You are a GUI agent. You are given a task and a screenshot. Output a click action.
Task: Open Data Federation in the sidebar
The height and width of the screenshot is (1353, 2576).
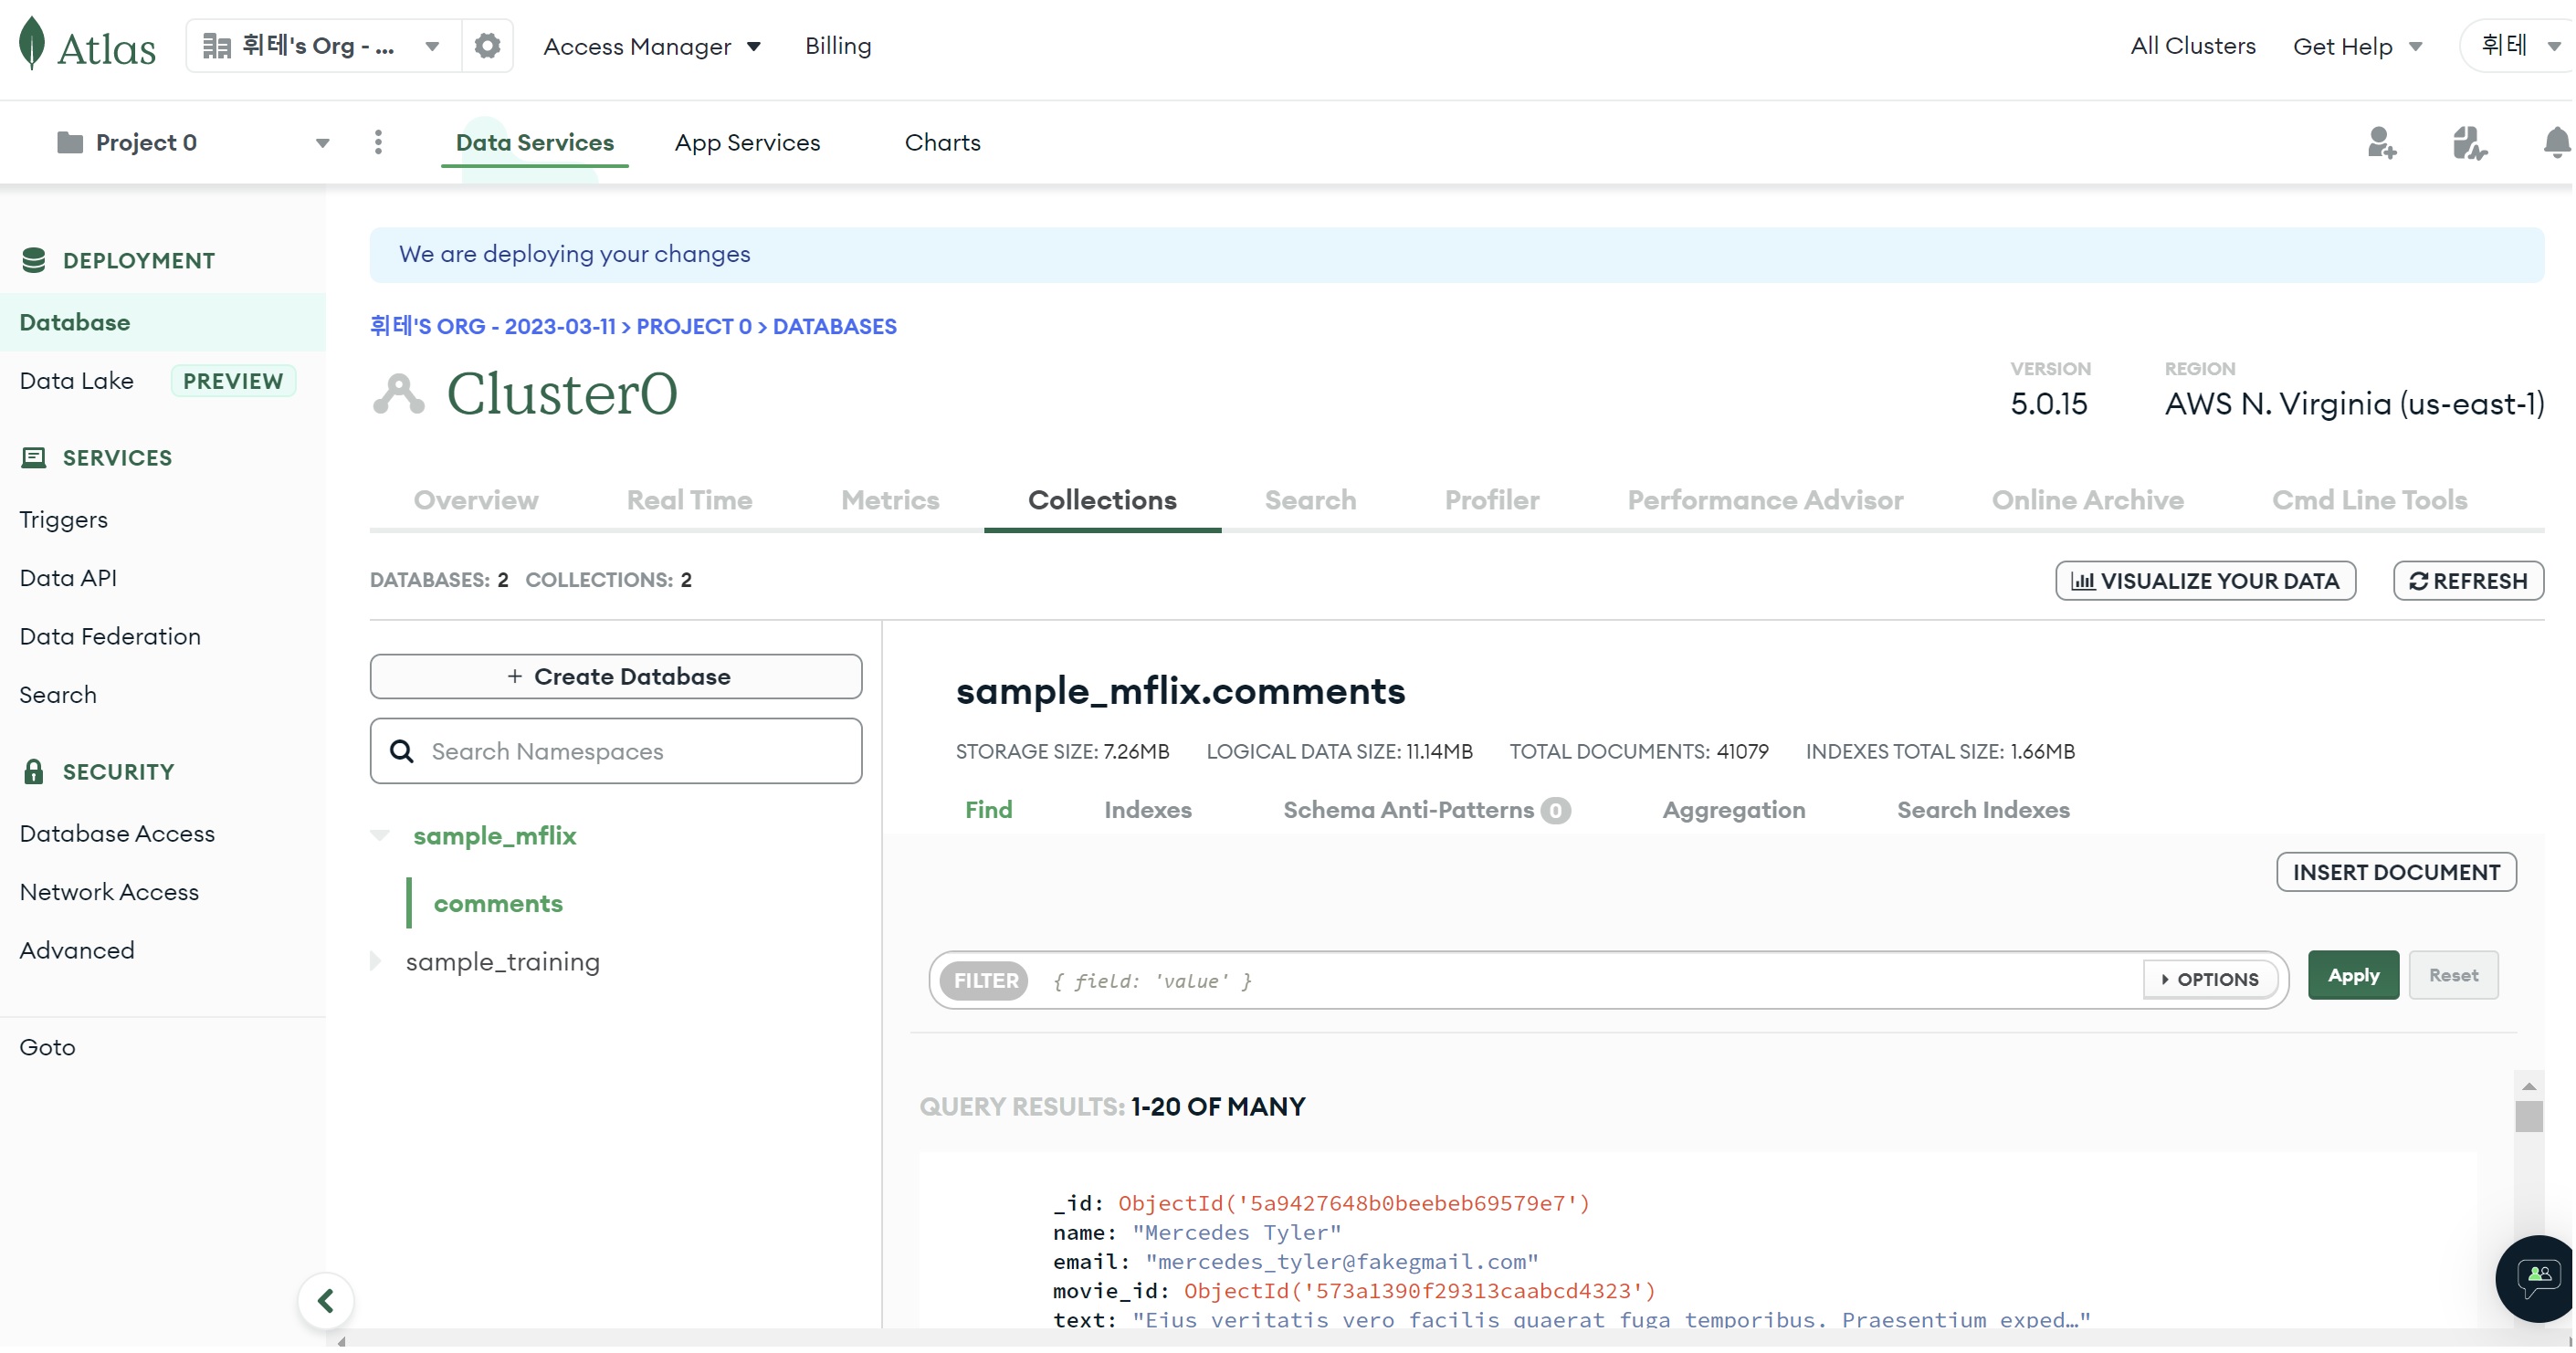(x=110, y=636)
